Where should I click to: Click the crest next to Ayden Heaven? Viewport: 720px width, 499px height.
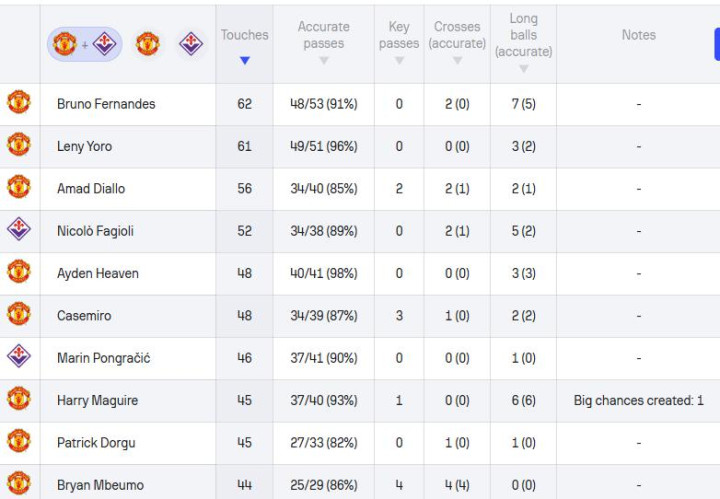pyautogui.click(x=19, y=272)
